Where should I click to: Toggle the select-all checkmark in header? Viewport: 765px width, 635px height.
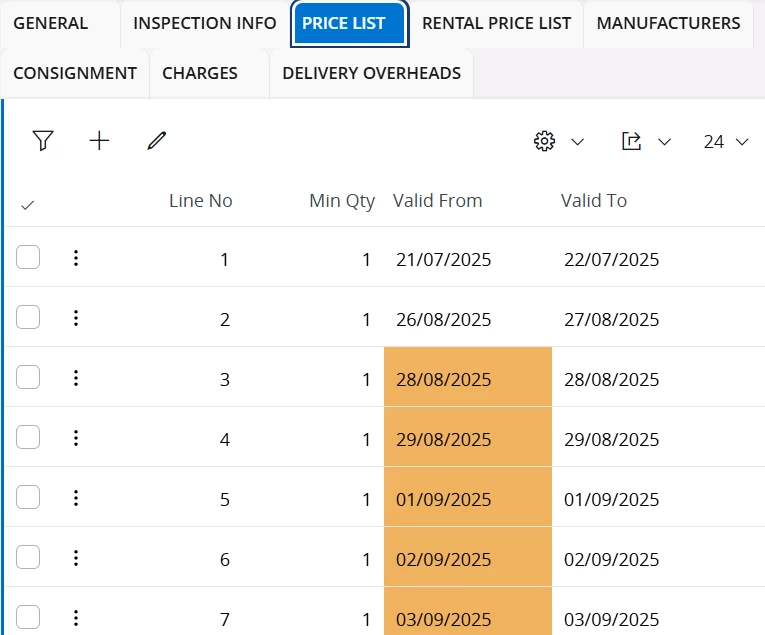coord(28,204)
